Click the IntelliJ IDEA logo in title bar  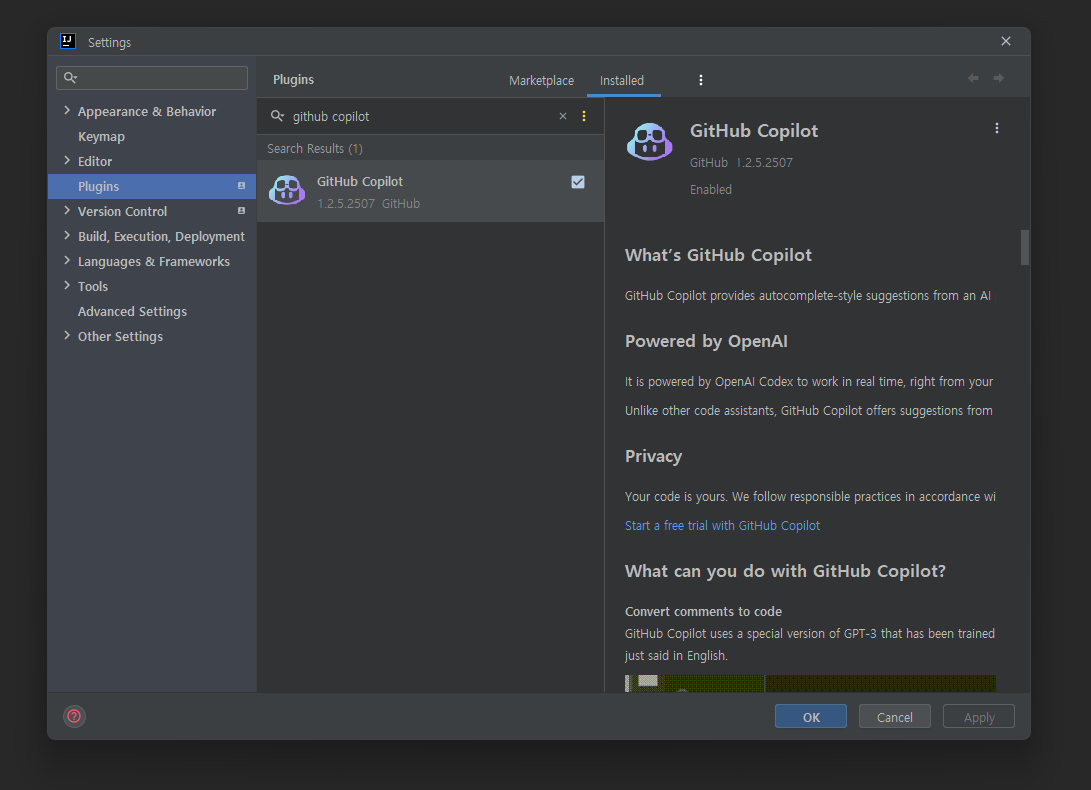point(67,41)
